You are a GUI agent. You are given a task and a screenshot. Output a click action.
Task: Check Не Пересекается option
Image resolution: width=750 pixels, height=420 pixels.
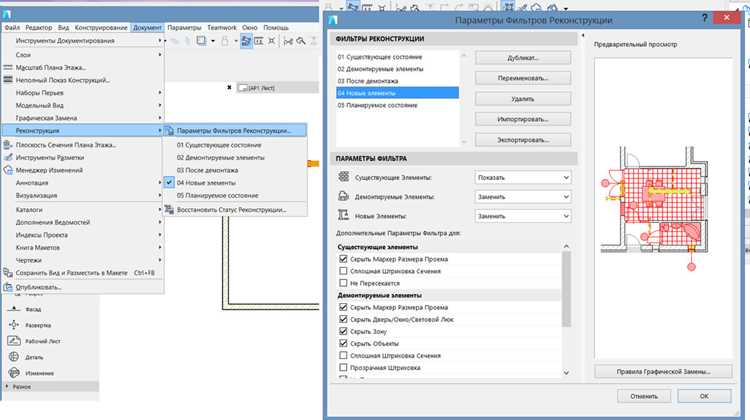(343, 283)
